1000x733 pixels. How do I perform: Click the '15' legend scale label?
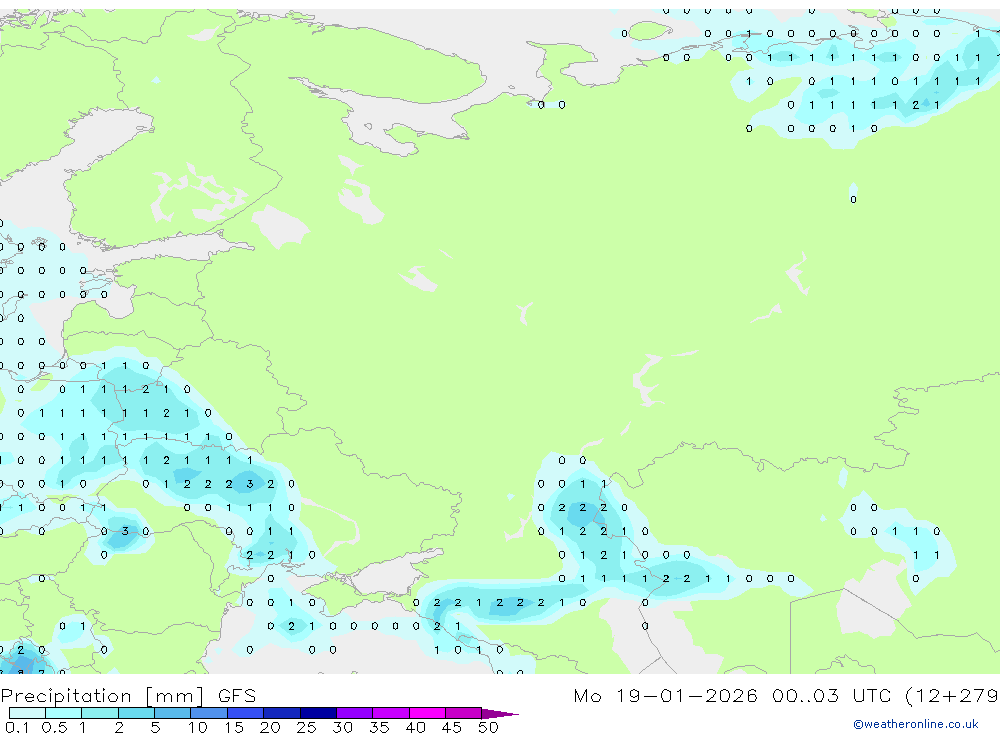[x=234, y=727]
